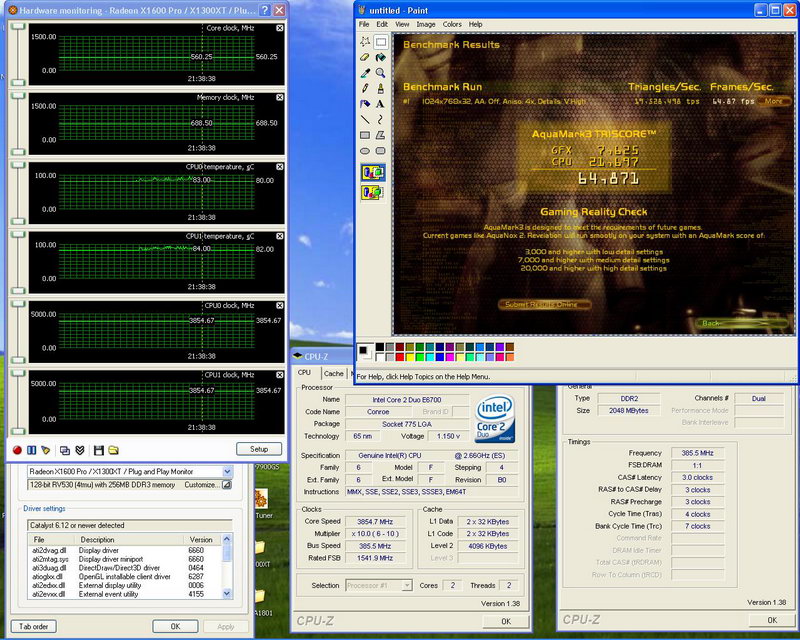Image resolution: width=800 pixels, height=640 pixels.
Task: Close the CPU0 temperature graph panel
Action: click(x=279, y=166)
